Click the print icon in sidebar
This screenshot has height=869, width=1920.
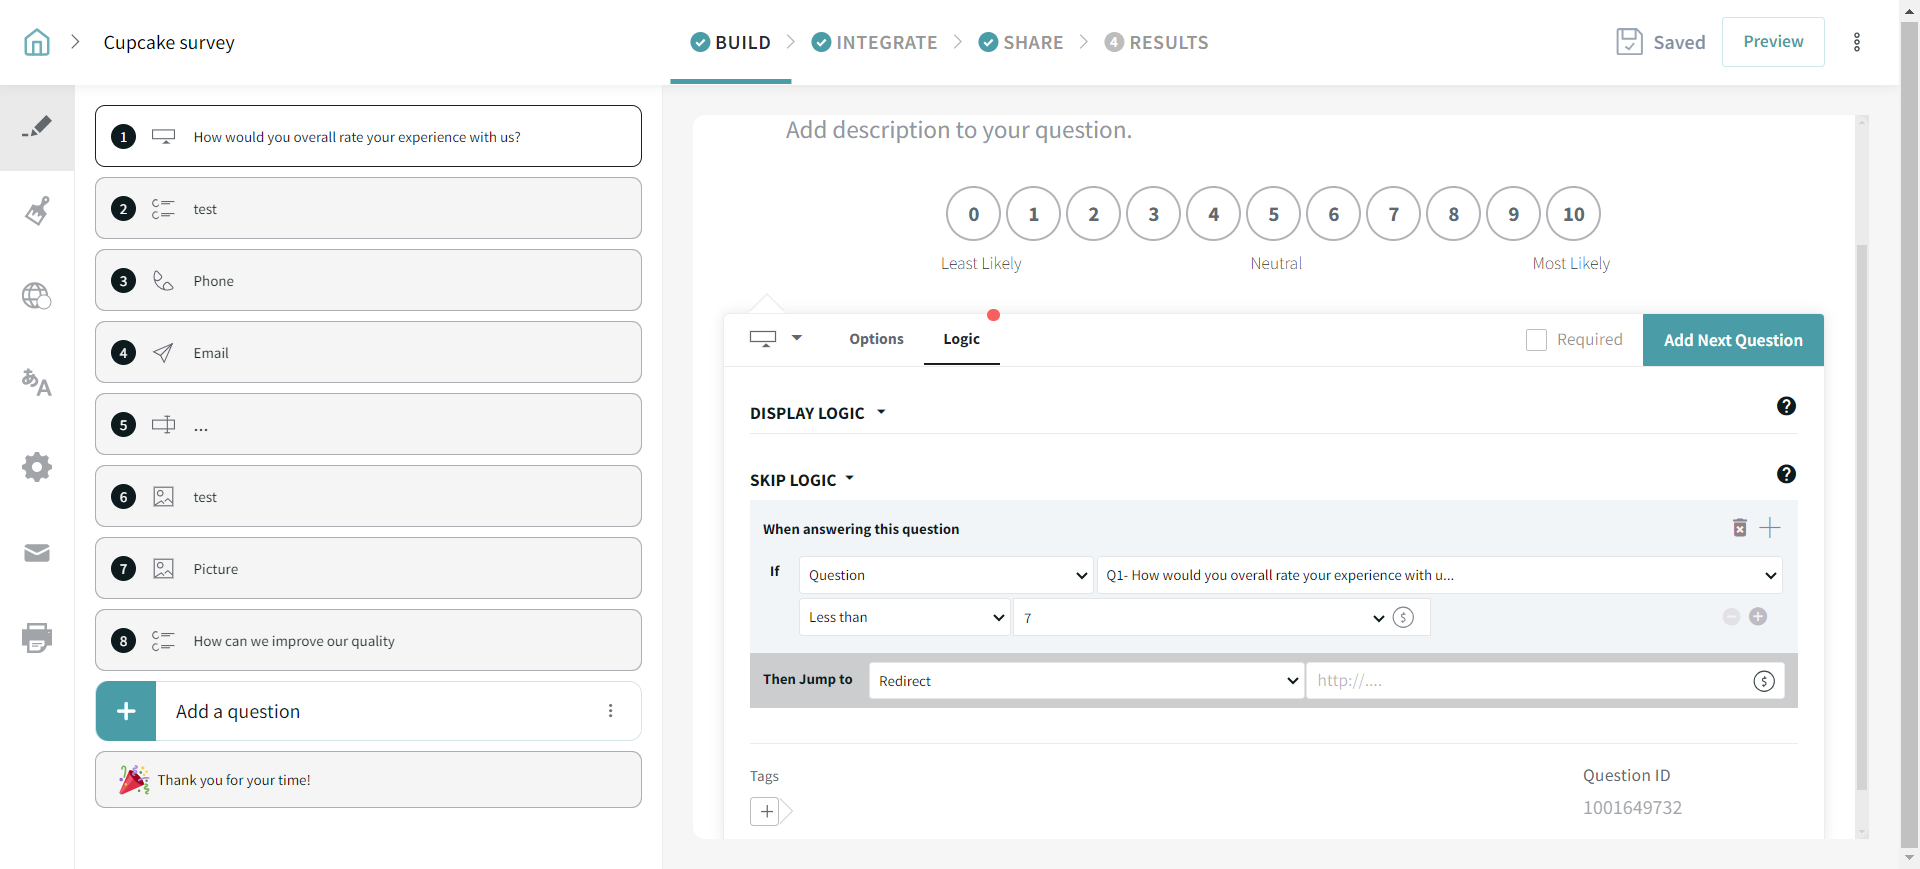coord(37,638)
